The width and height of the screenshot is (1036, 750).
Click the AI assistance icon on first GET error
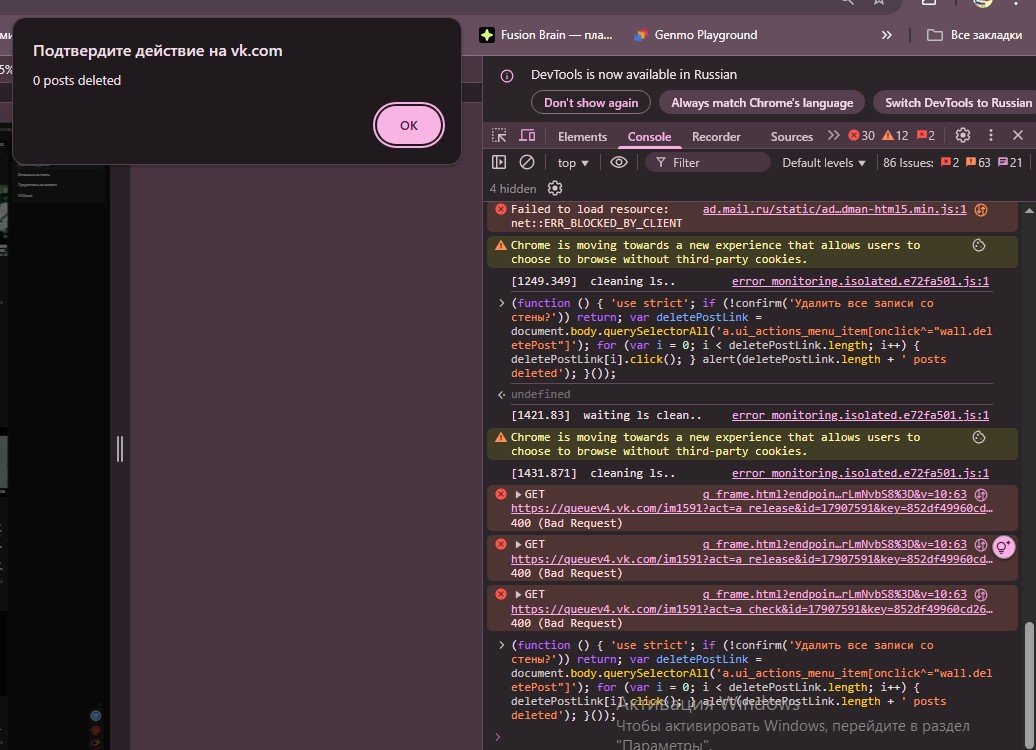981,494
